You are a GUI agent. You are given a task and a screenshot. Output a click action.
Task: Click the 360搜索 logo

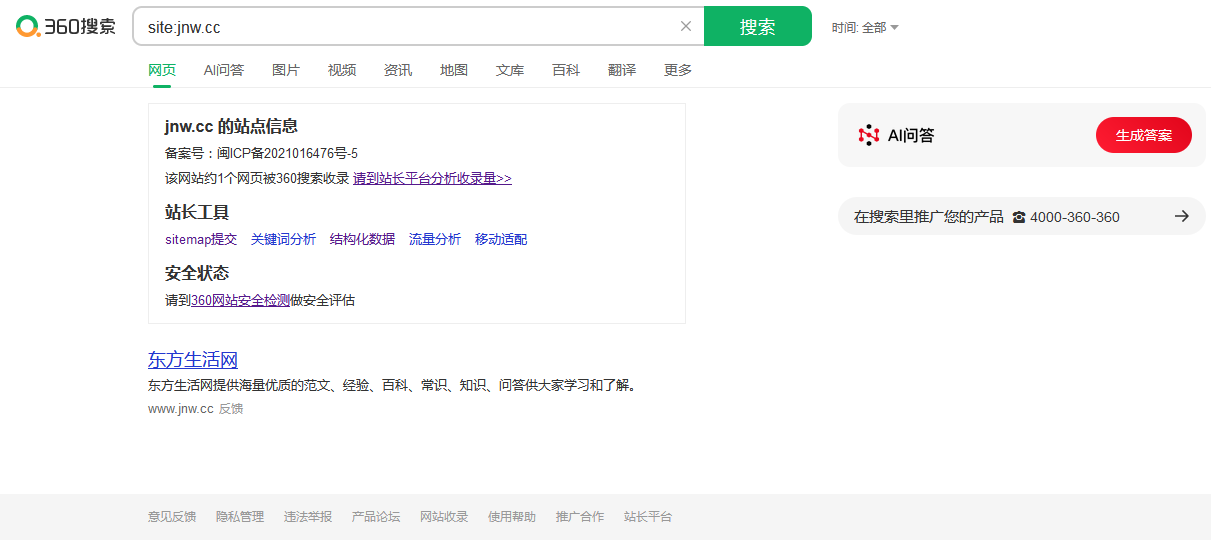[66, 27]
